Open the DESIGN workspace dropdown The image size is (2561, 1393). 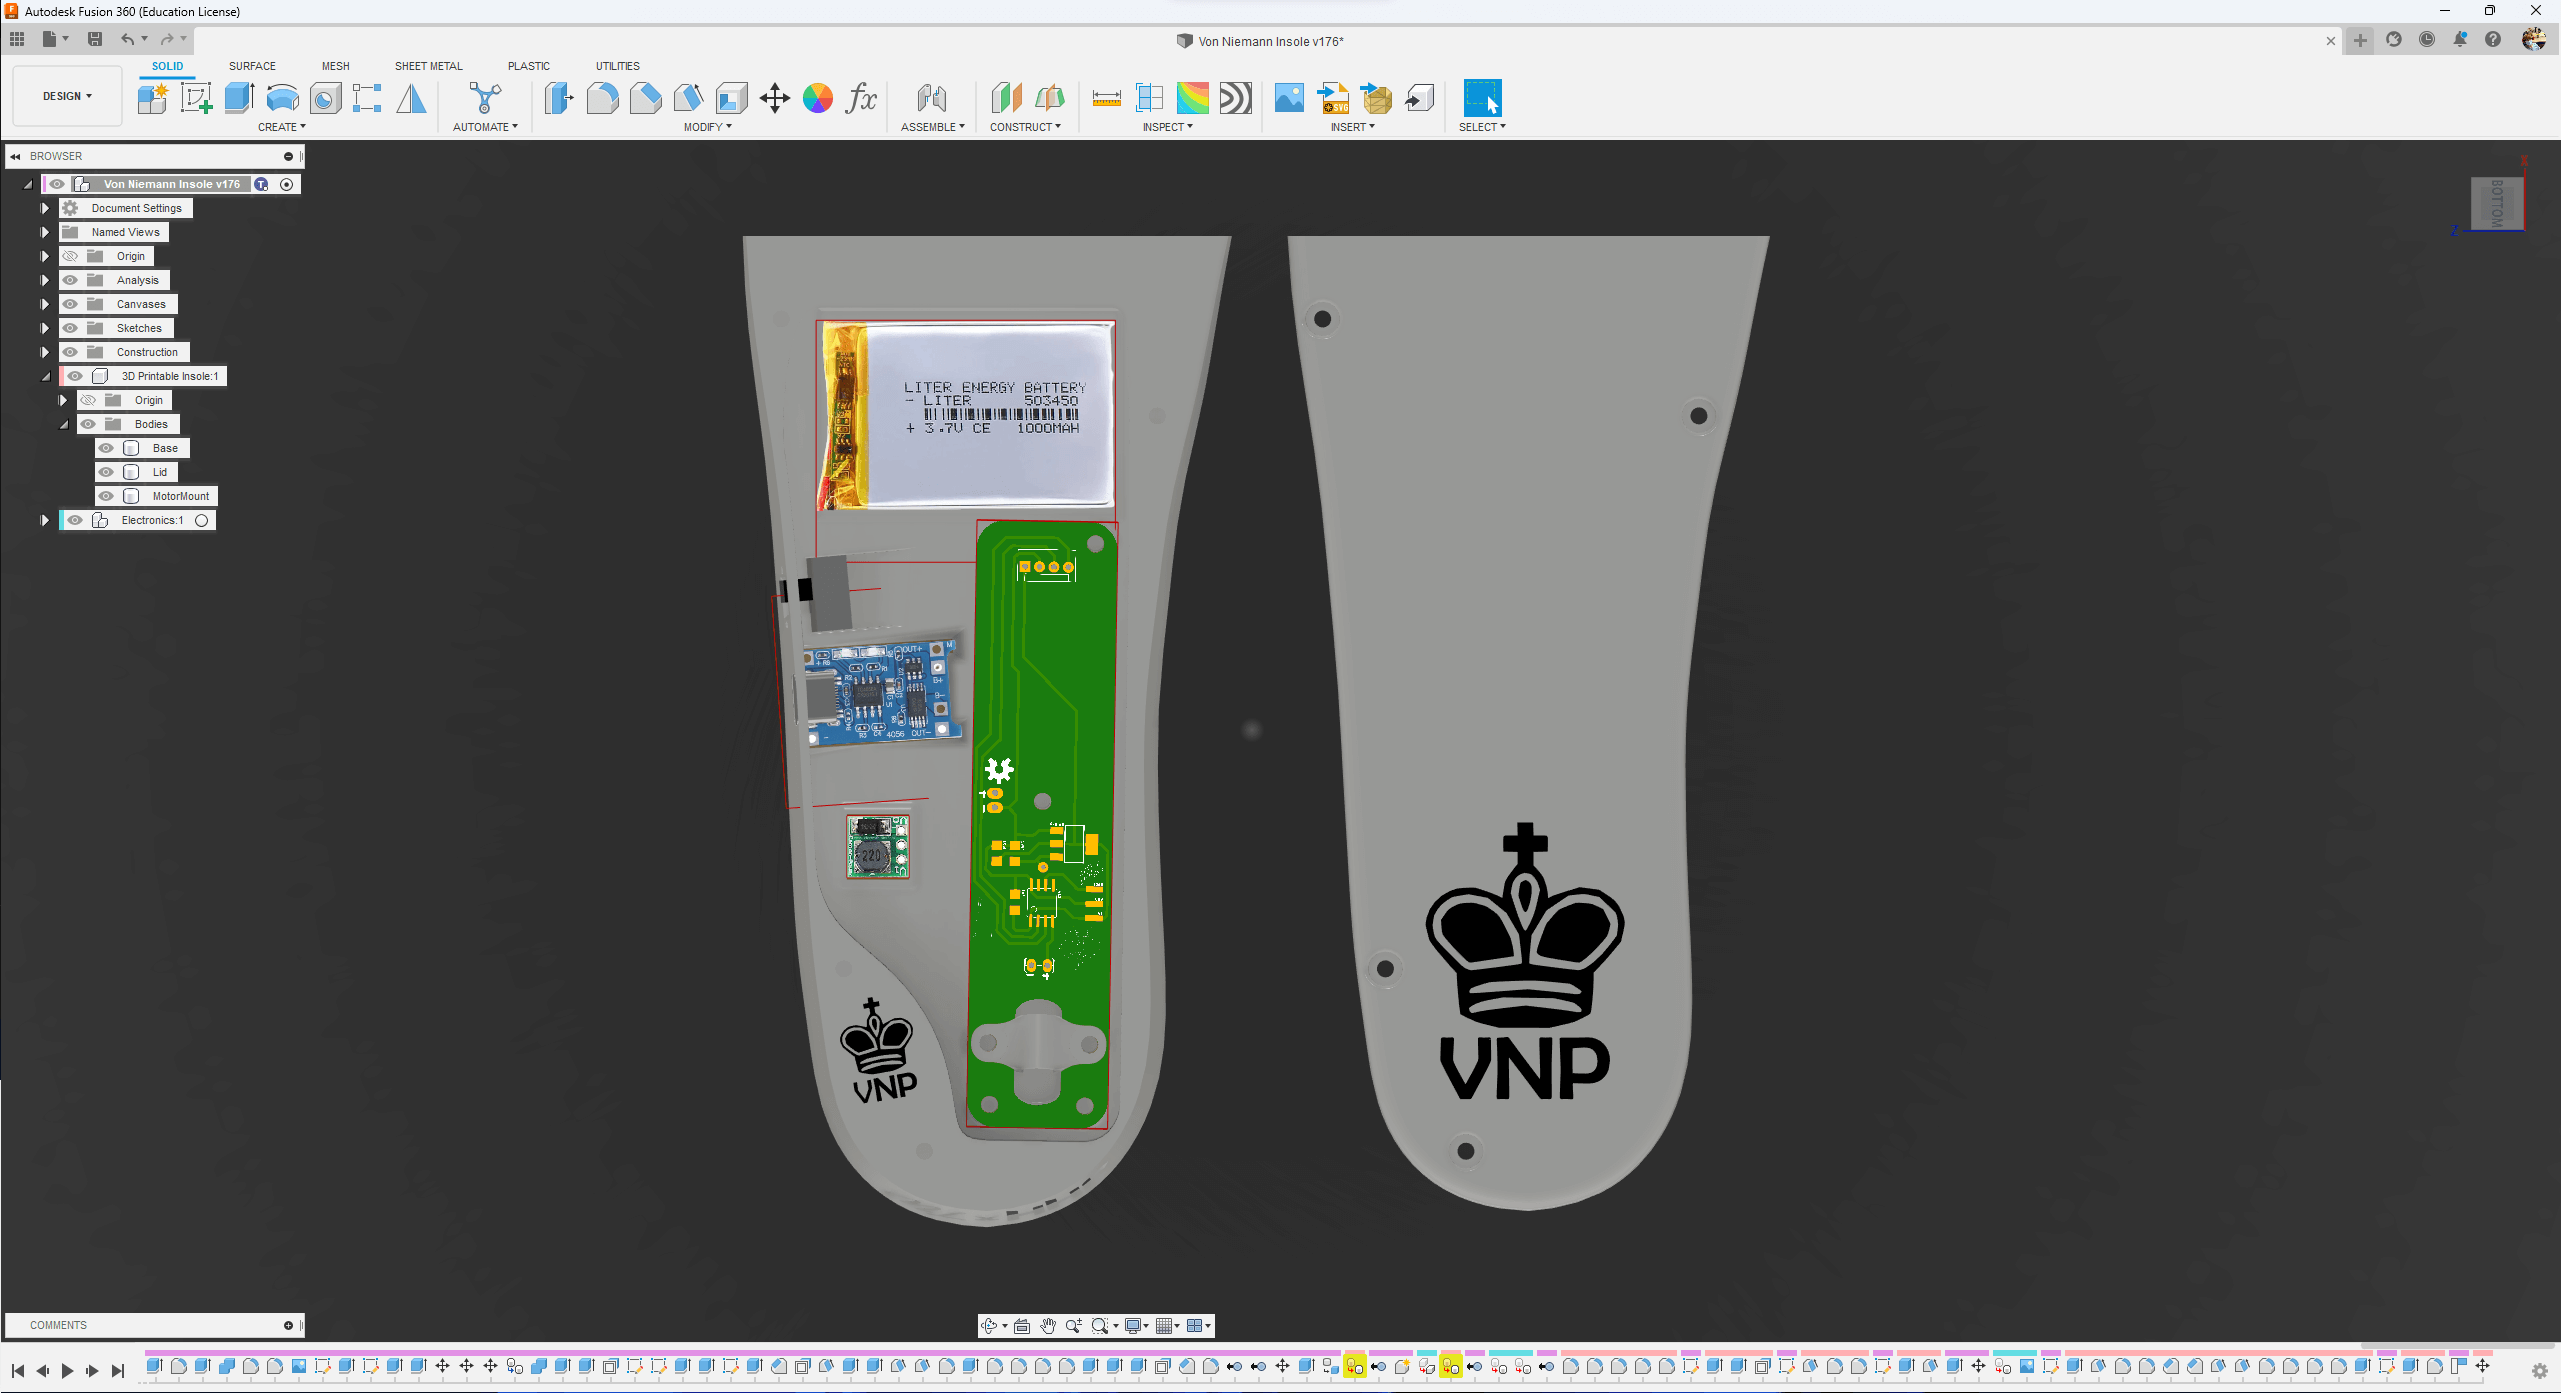click(67, 96)
